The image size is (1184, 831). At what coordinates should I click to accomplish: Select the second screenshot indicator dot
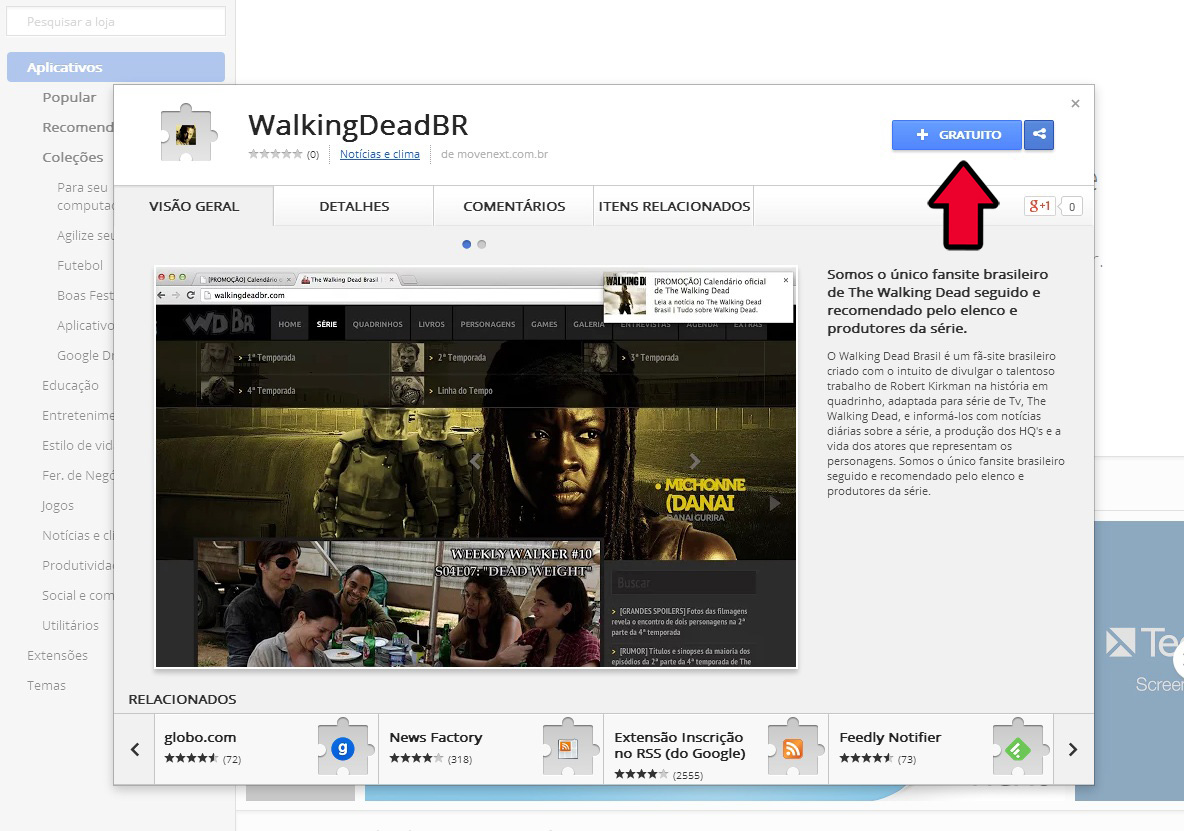[482, 244]
